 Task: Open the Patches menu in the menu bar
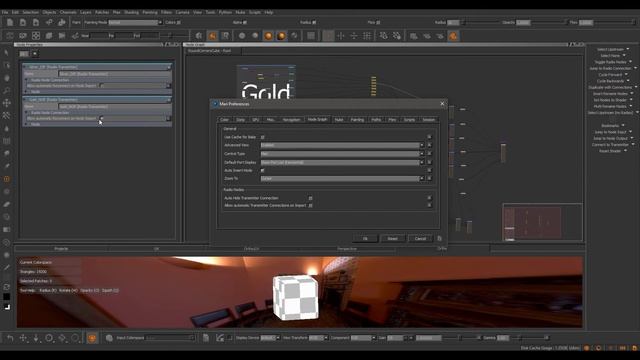[102, 12]
